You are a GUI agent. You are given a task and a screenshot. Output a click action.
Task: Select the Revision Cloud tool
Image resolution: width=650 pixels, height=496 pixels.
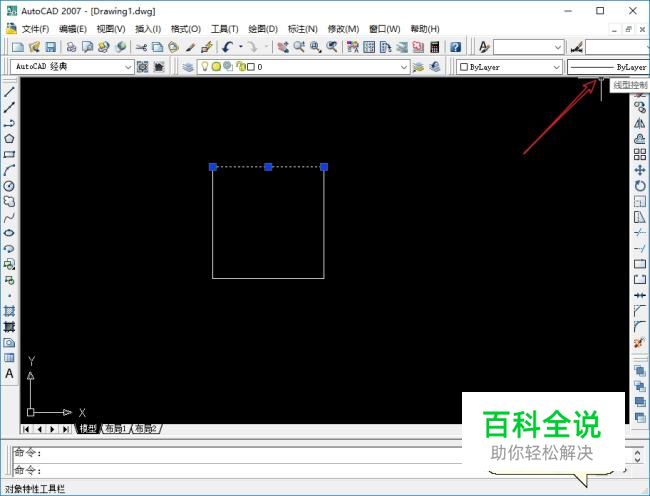click(9, 202)
